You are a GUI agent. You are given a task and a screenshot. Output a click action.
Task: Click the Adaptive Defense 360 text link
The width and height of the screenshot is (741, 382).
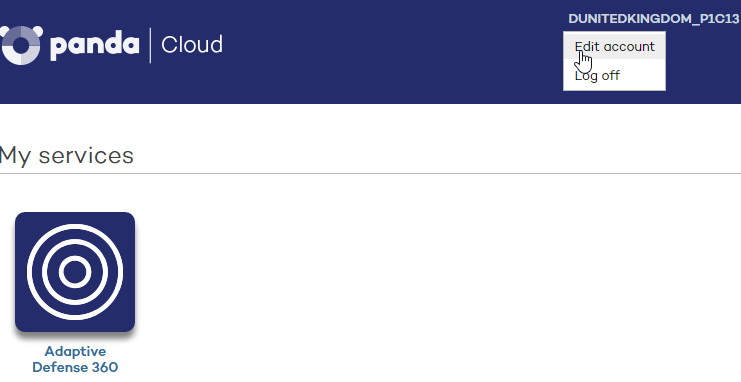click(x=75, y=359)
